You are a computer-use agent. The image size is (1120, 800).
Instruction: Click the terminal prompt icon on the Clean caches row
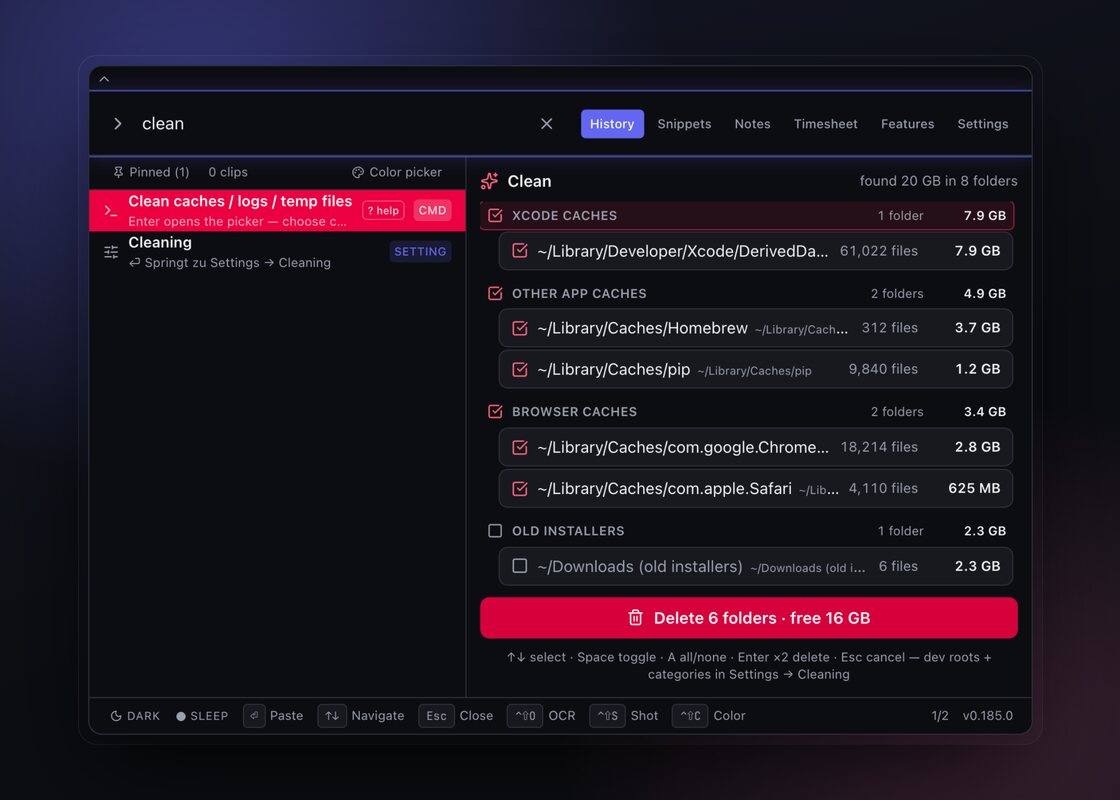tap(111, 211)
